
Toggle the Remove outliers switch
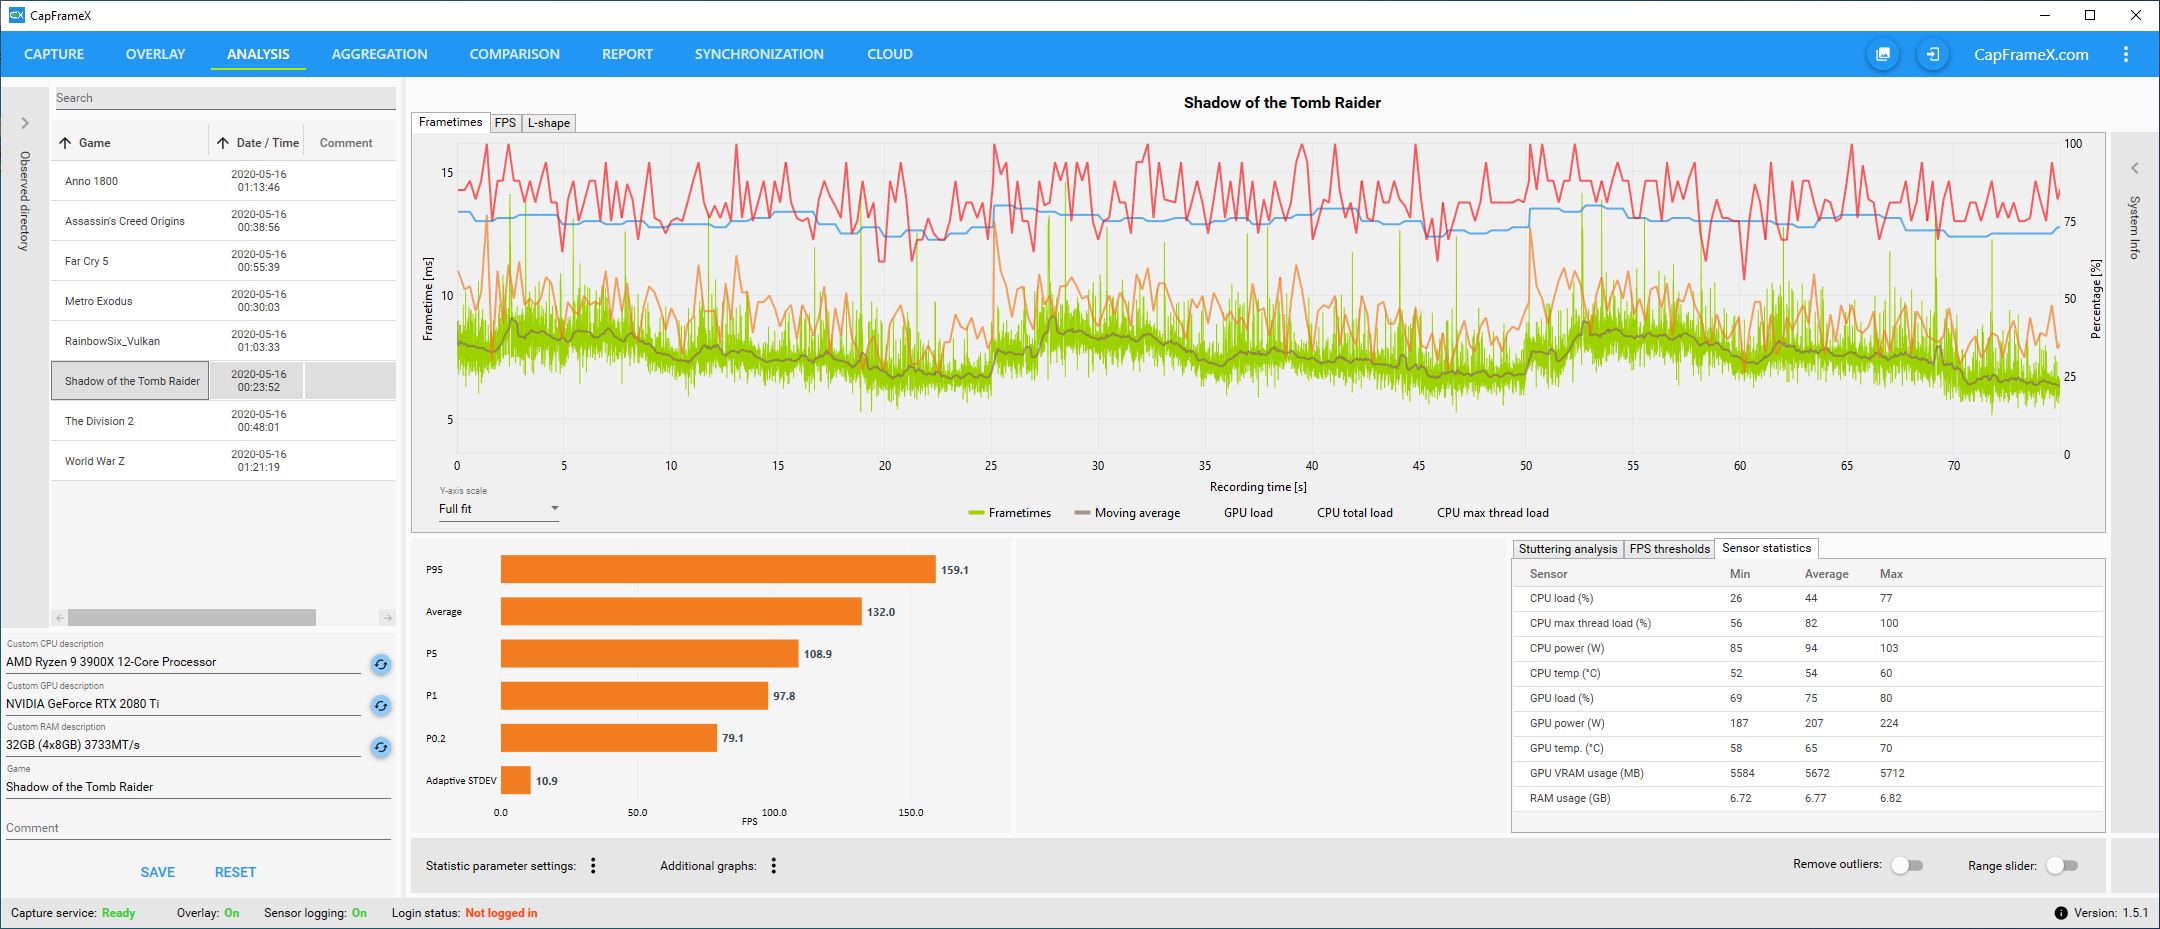(1907, 865)
